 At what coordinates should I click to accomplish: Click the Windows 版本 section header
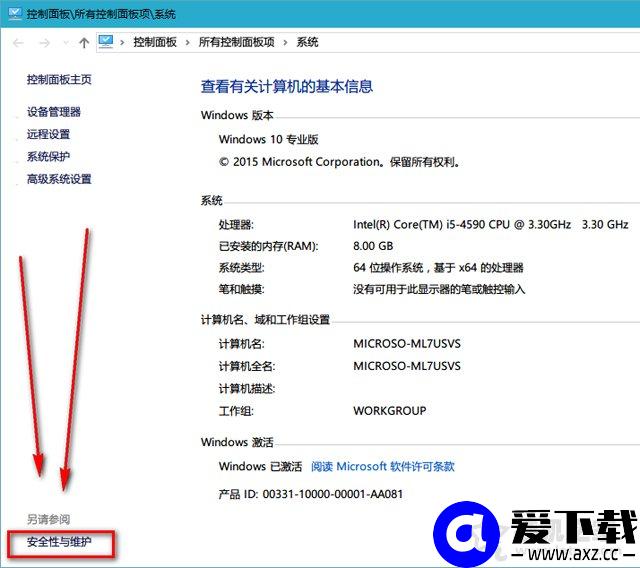(x=237, y=115)
